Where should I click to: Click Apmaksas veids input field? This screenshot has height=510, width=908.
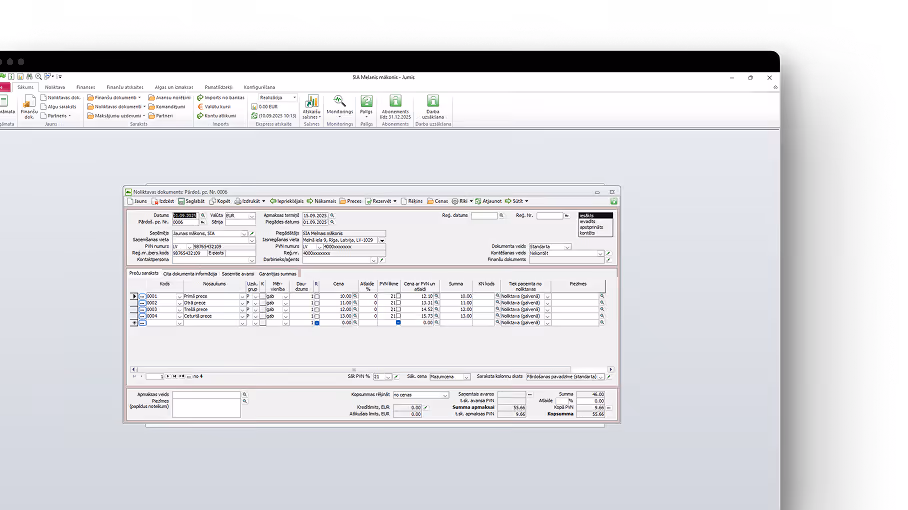(x=206, y=395)
